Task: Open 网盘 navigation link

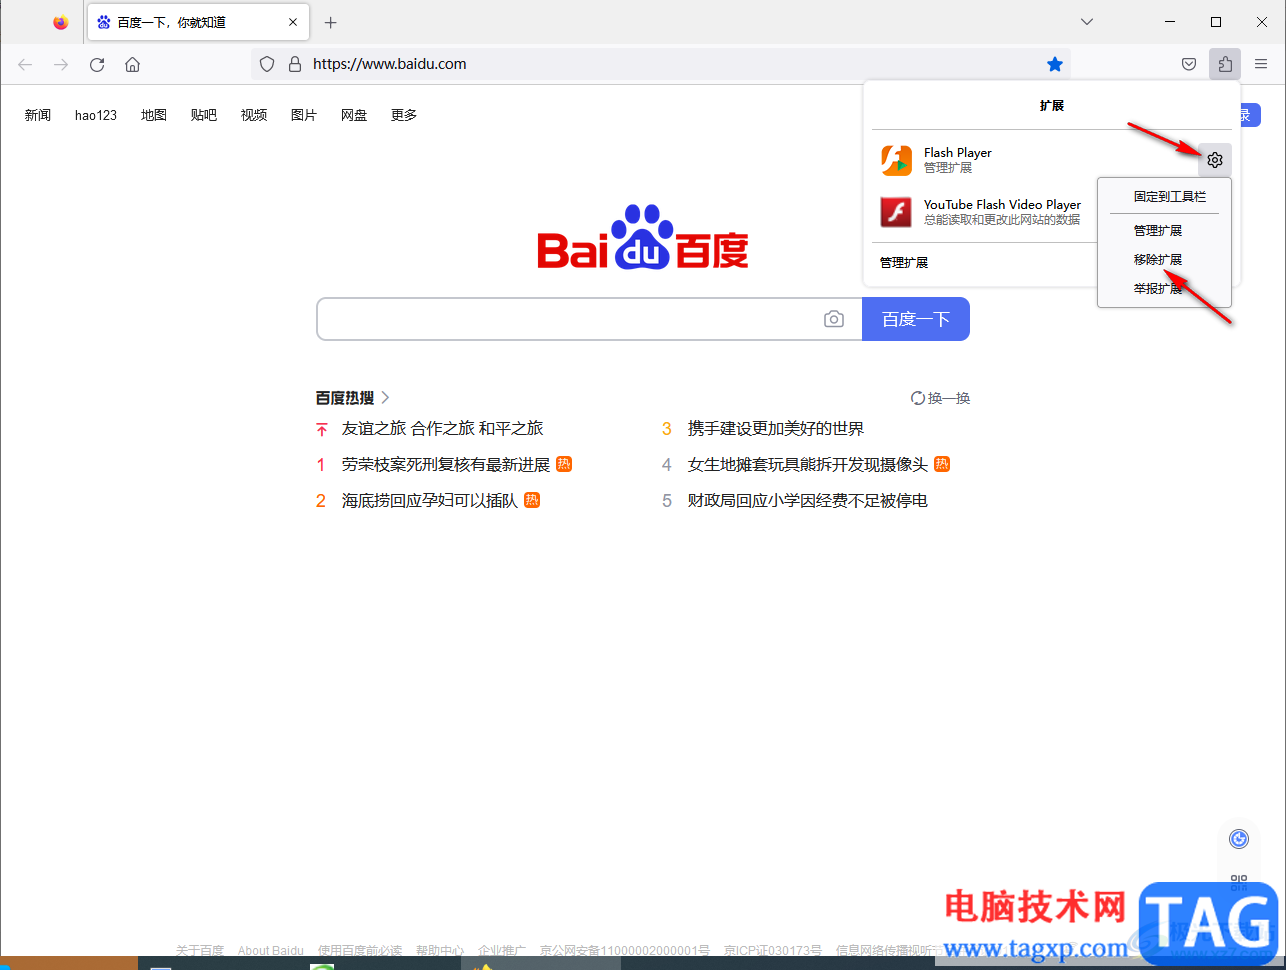Action: click(x=354, y=115)
